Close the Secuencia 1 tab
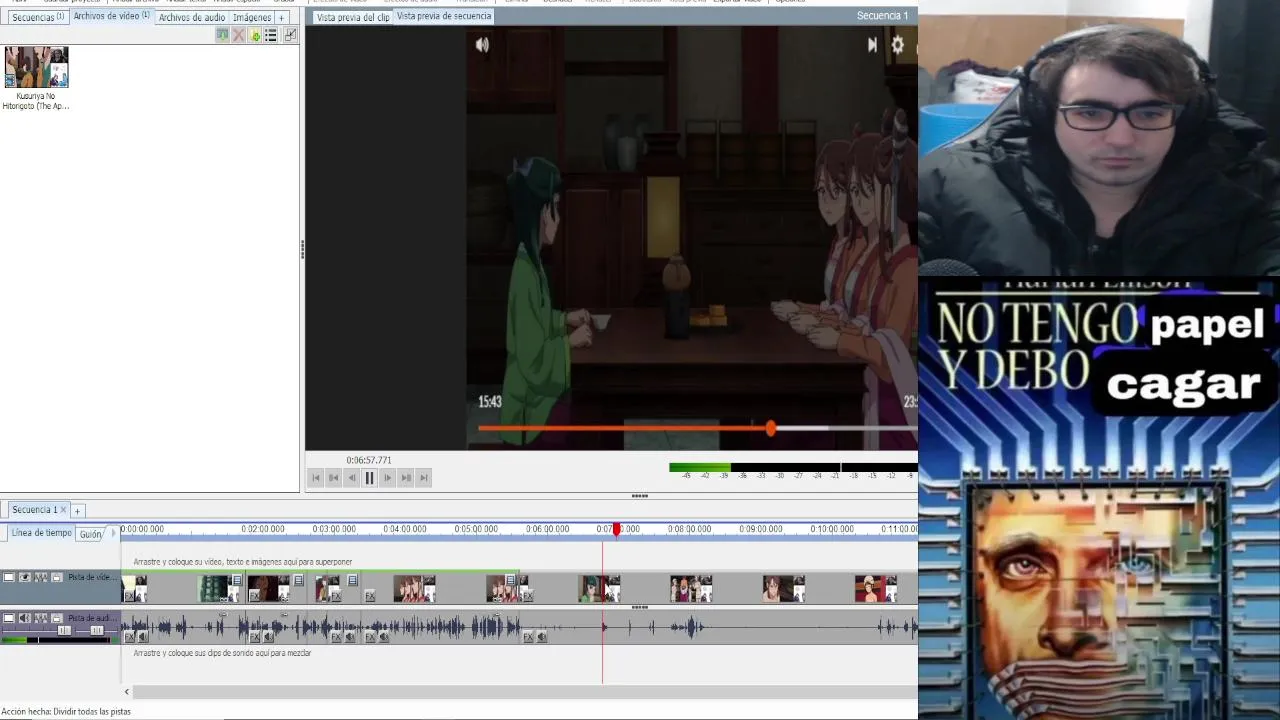The image size is (1280, 720). 63,510
